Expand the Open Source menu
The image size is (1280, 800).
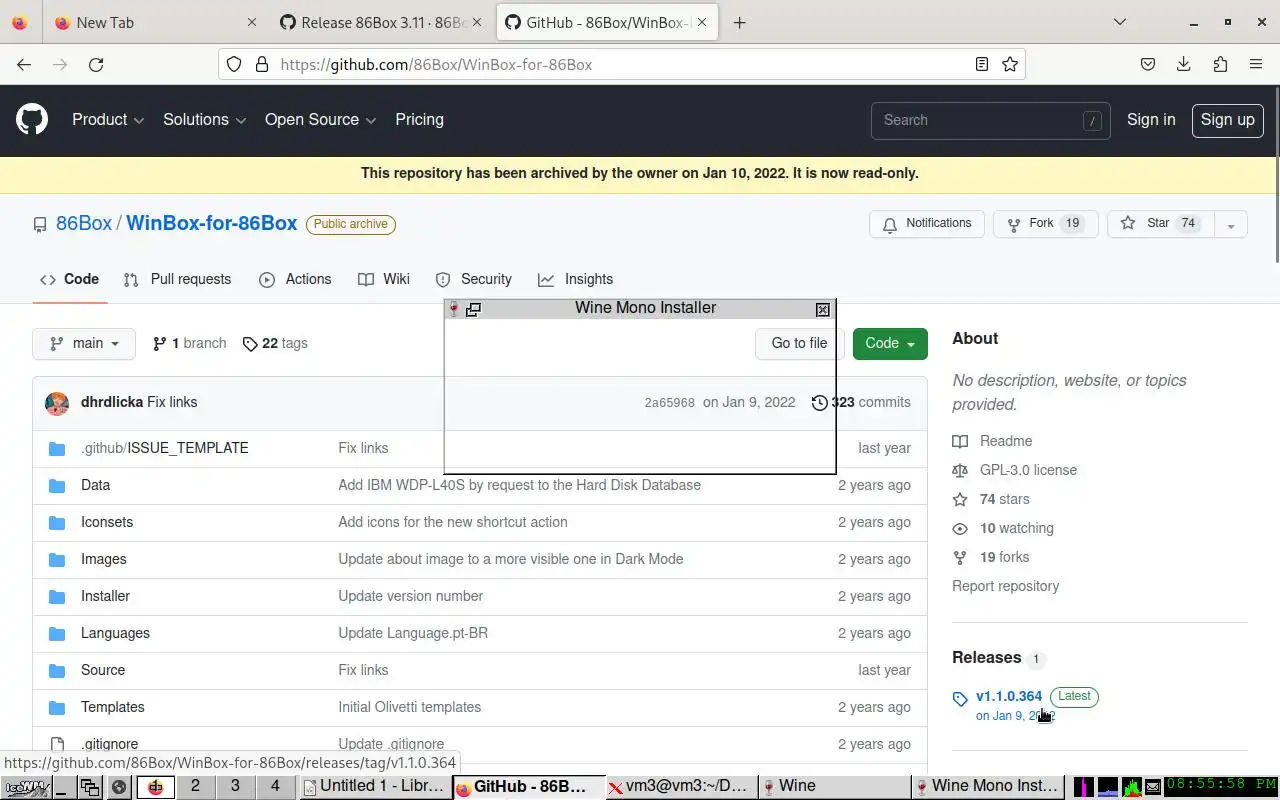[320, 119]
